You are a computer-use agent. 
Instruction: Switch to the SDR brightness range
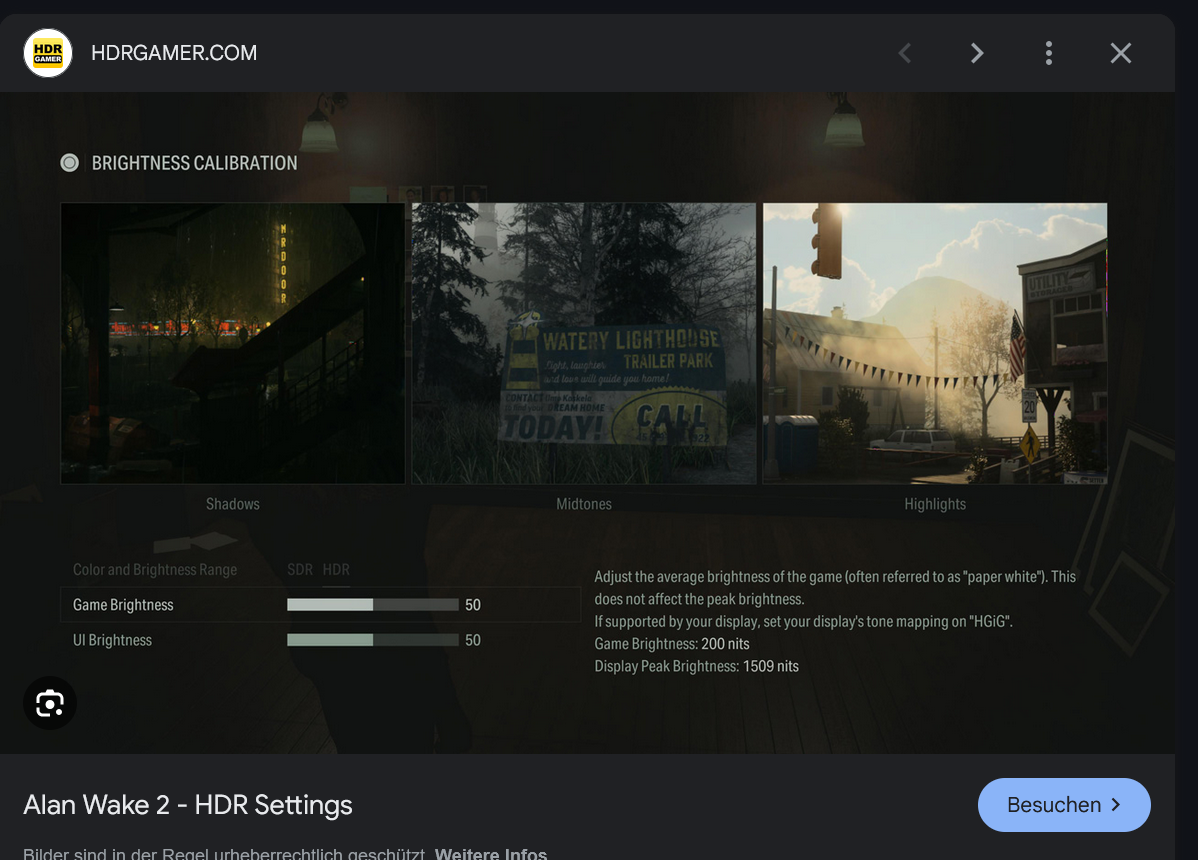300,569
